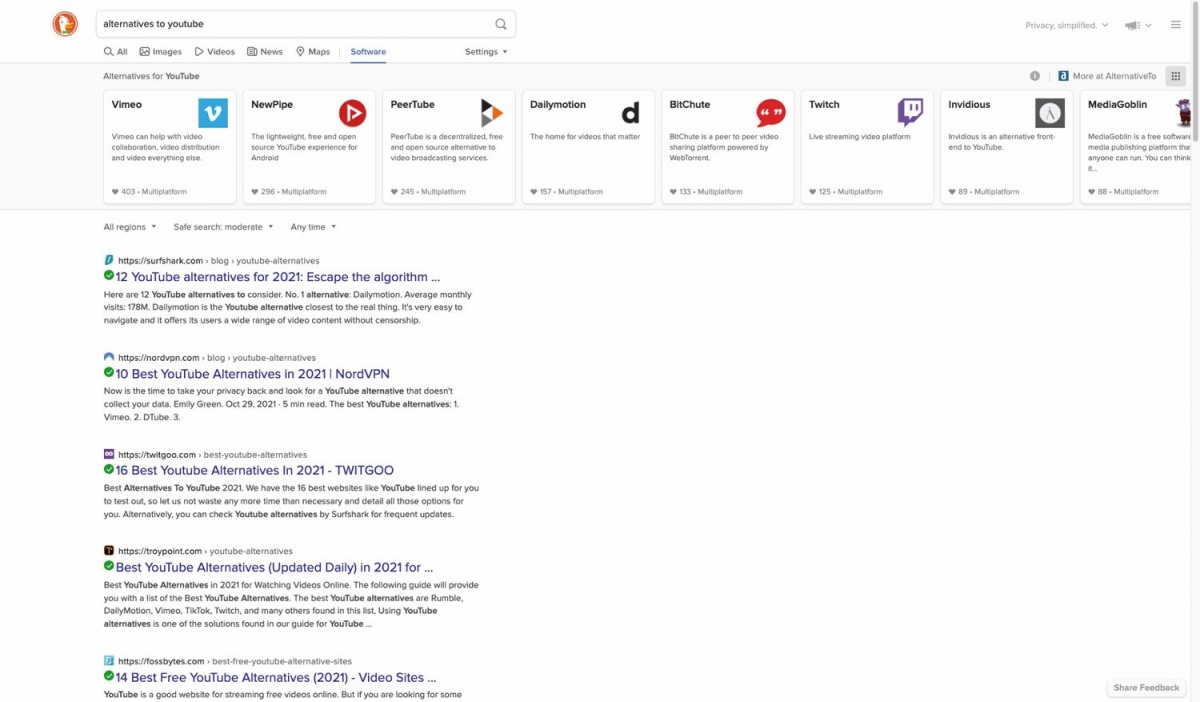Switch to the Images tab

161,52
